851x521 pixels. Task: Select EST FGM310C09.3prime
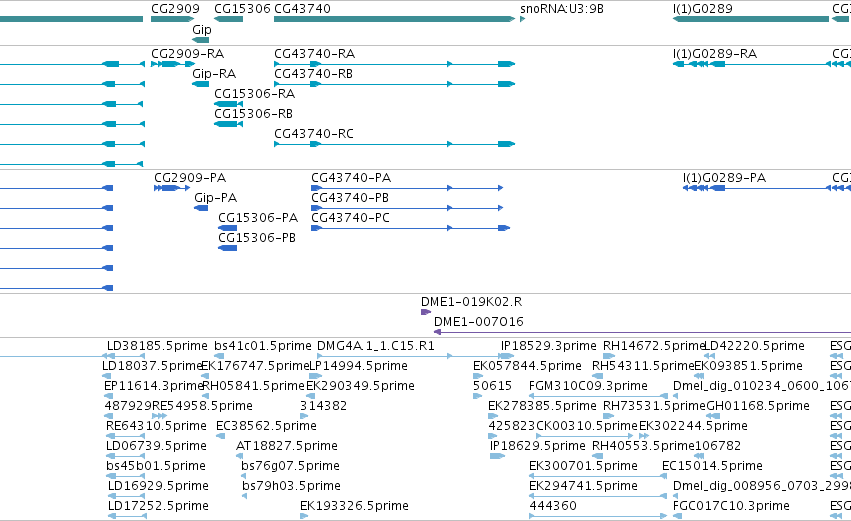pos(588,386)
